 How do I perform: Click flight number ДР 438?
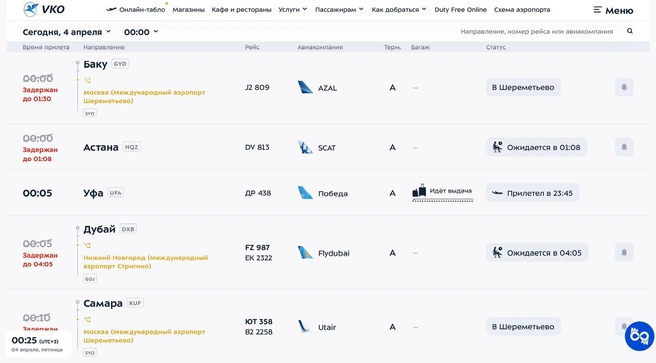[x=258, y=193]
